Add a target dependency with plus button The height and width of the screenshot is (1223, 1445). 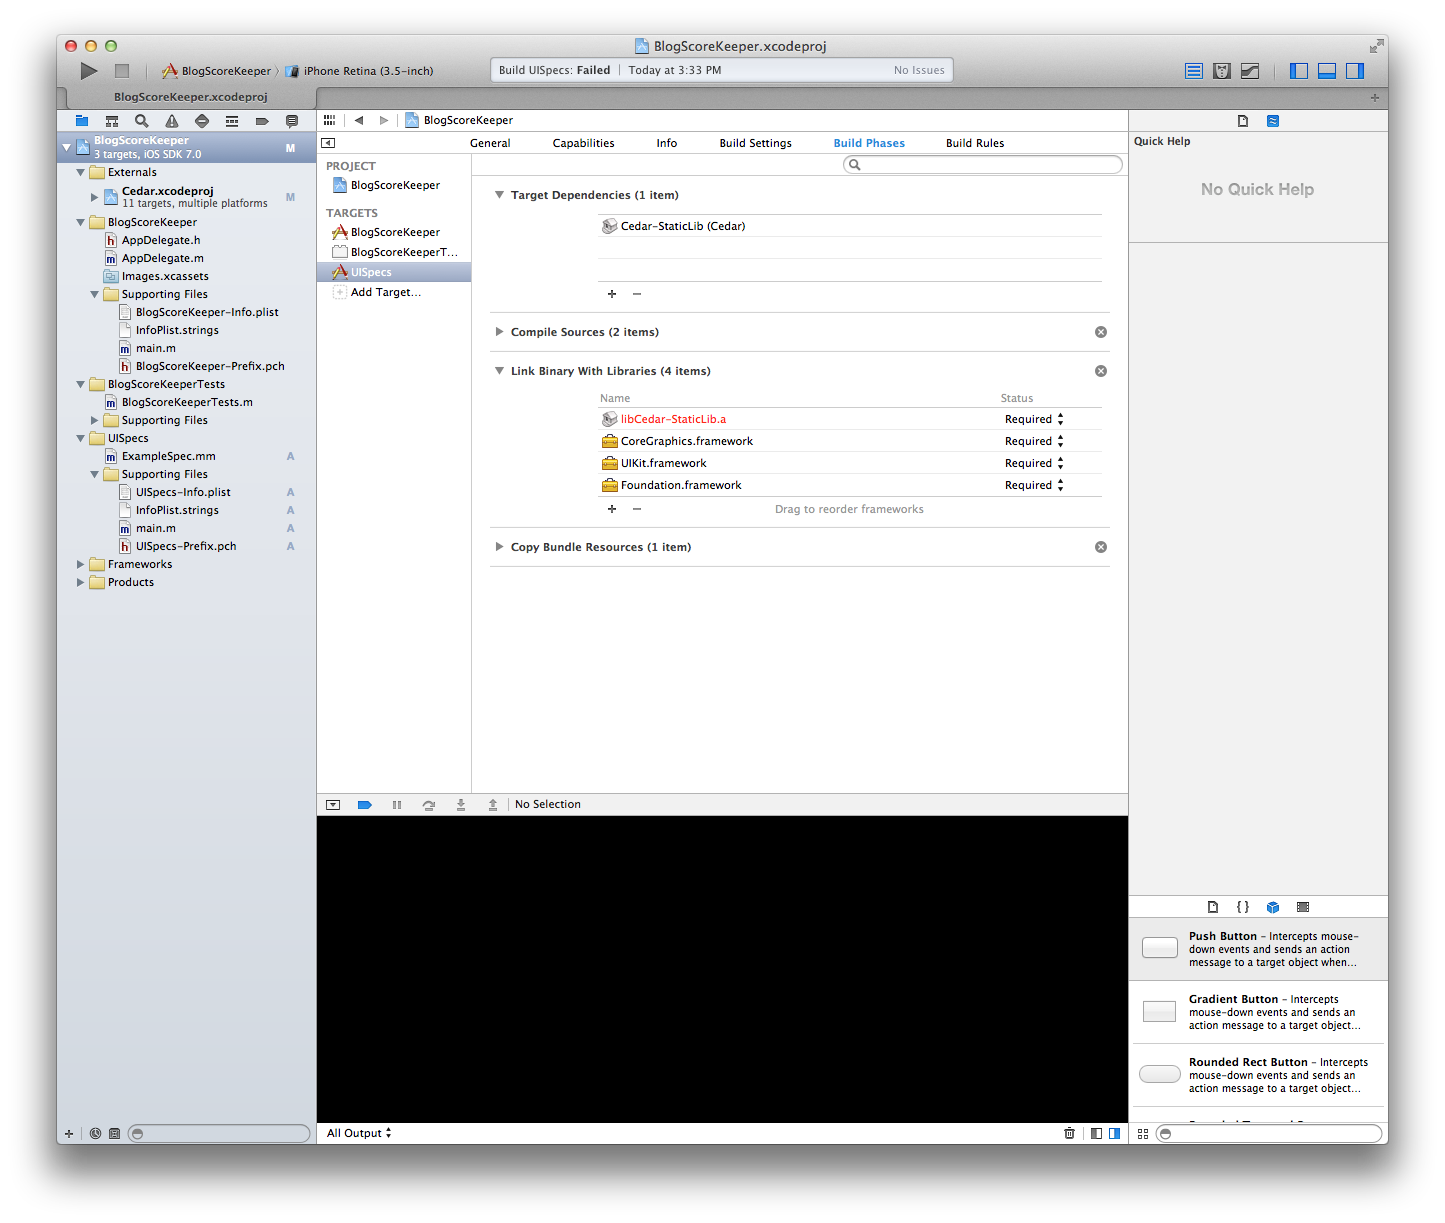[612, 294]
